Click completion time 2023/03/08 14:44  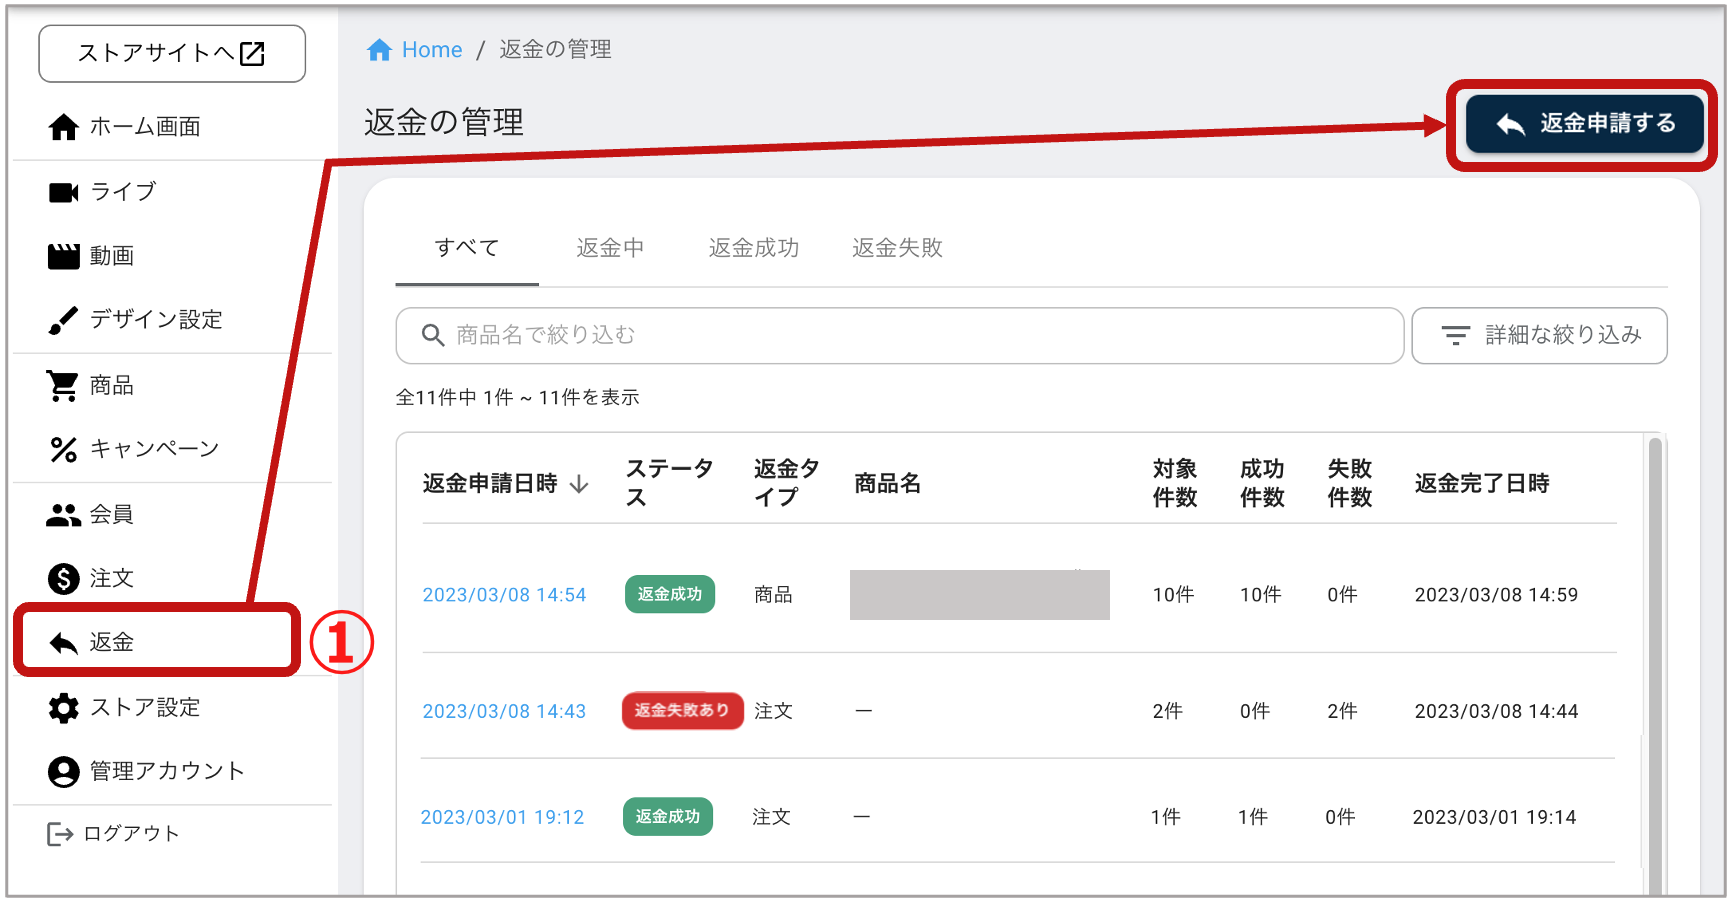click(1496, 712)
